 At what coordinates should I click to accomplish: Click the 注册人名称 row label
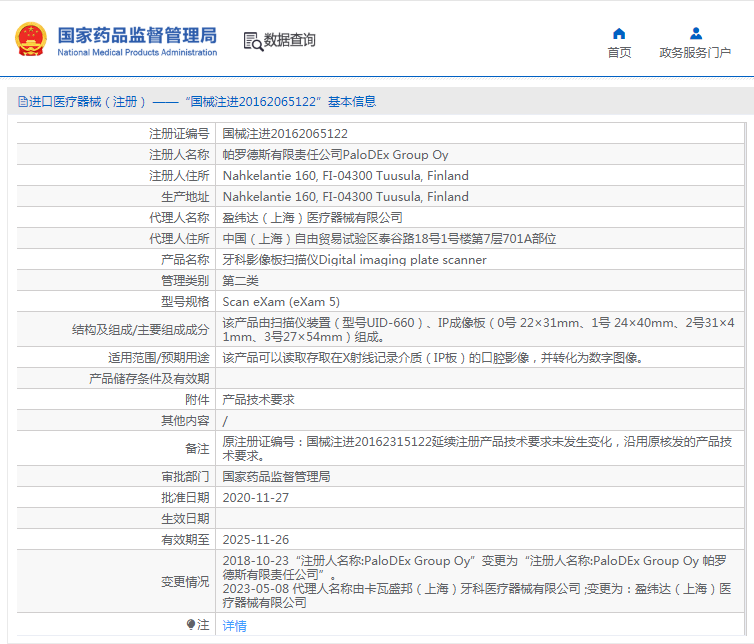179,155
